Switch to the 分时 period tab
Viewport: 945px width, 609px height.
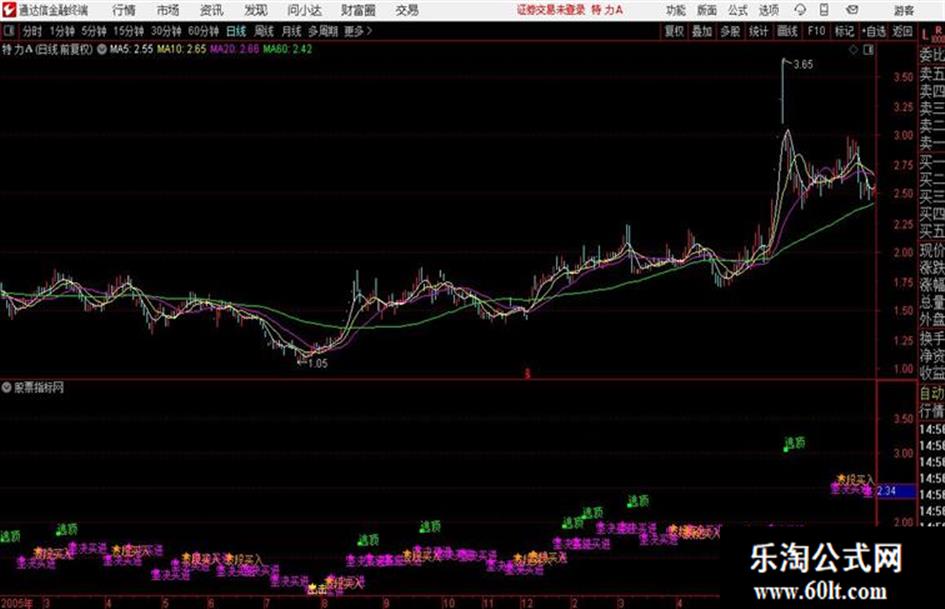tap(33, 31)
